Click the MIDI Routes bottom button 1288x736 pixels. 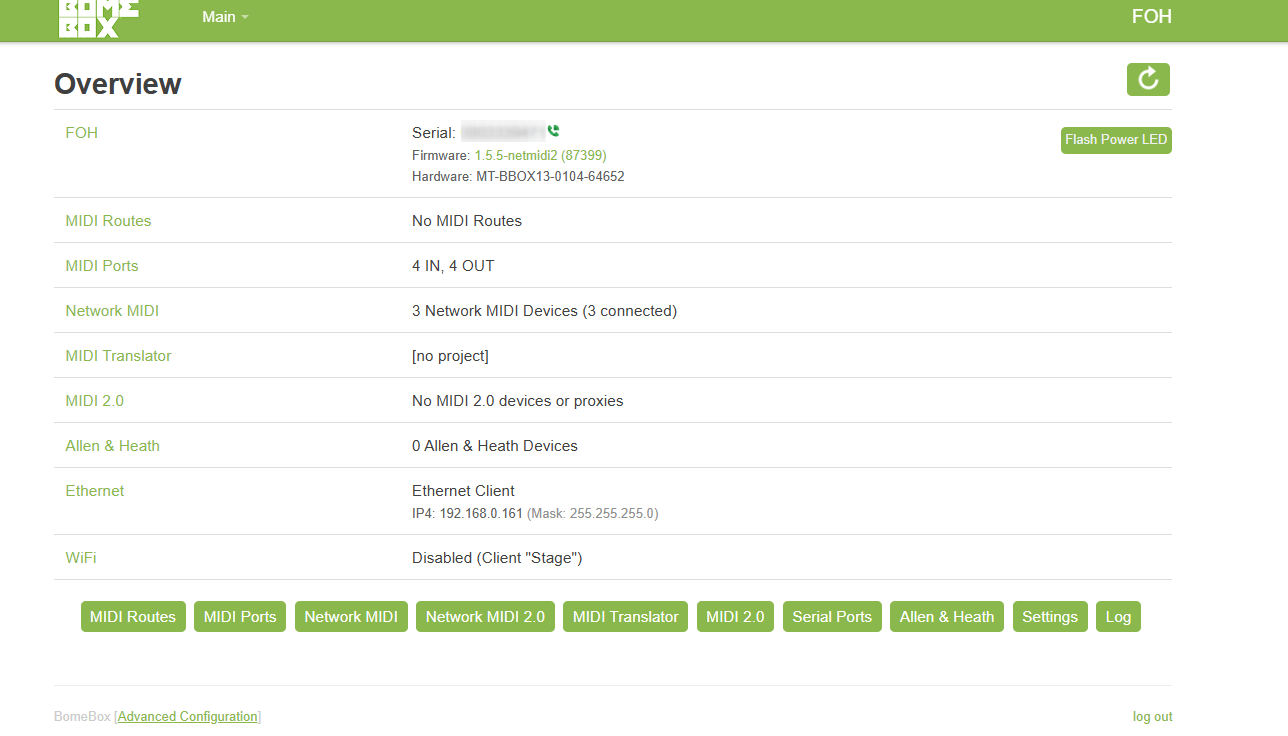point(133,617)
